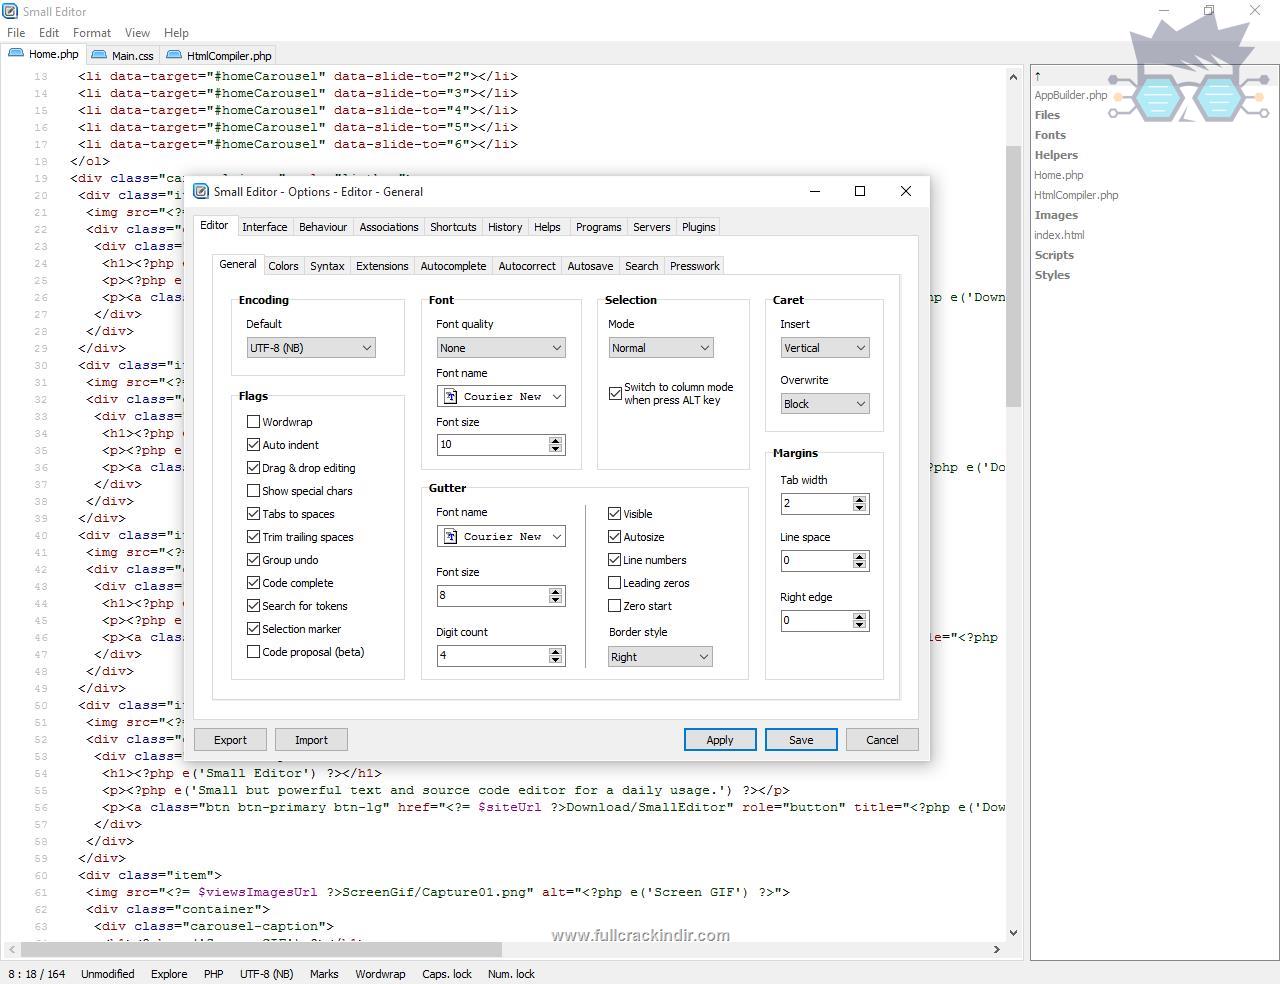Click the Options dialog title icon
This screenshot has width=1280, height=984.
[x=201, y=191]
